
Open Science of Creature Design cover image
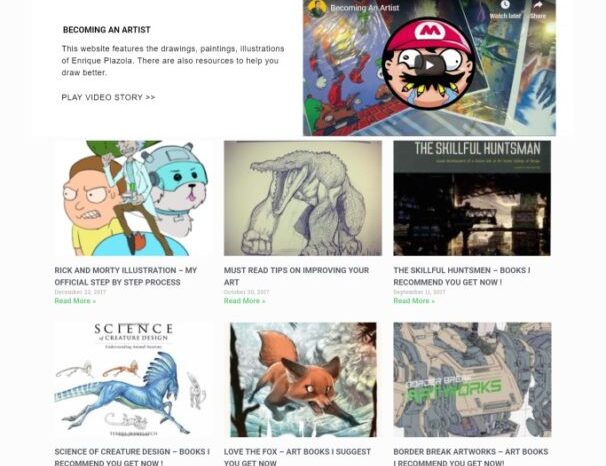coord(133,380)
